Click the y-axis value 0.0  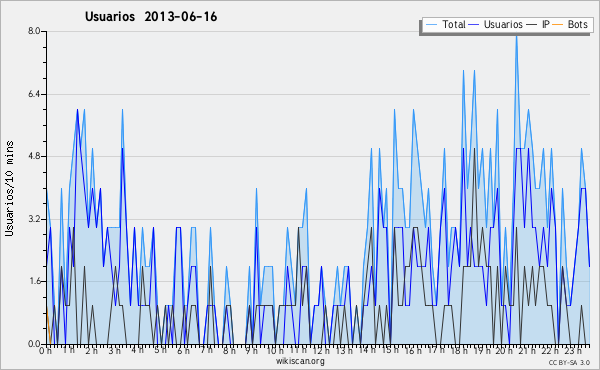click(x=34, y=344)
